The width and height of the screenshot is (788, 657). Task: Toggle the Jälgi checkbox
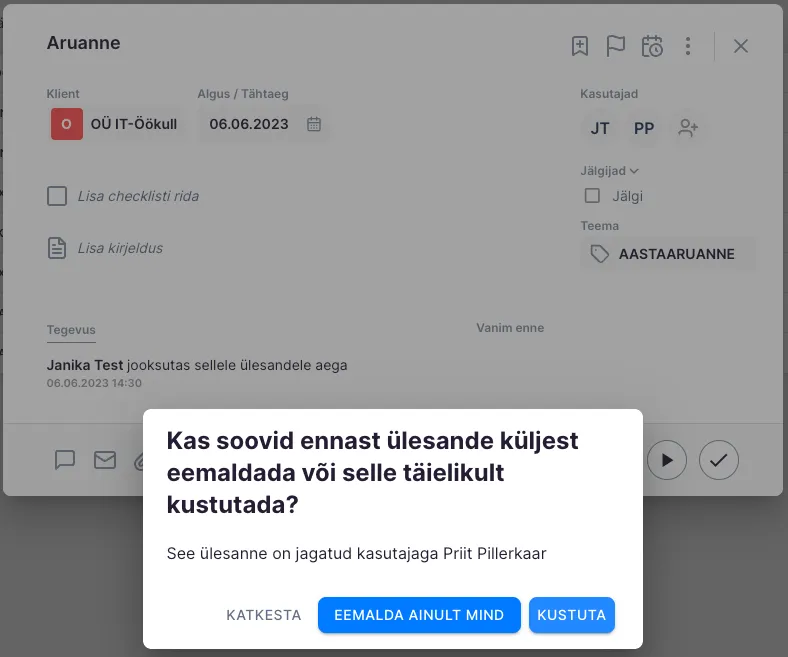point(593,196)
